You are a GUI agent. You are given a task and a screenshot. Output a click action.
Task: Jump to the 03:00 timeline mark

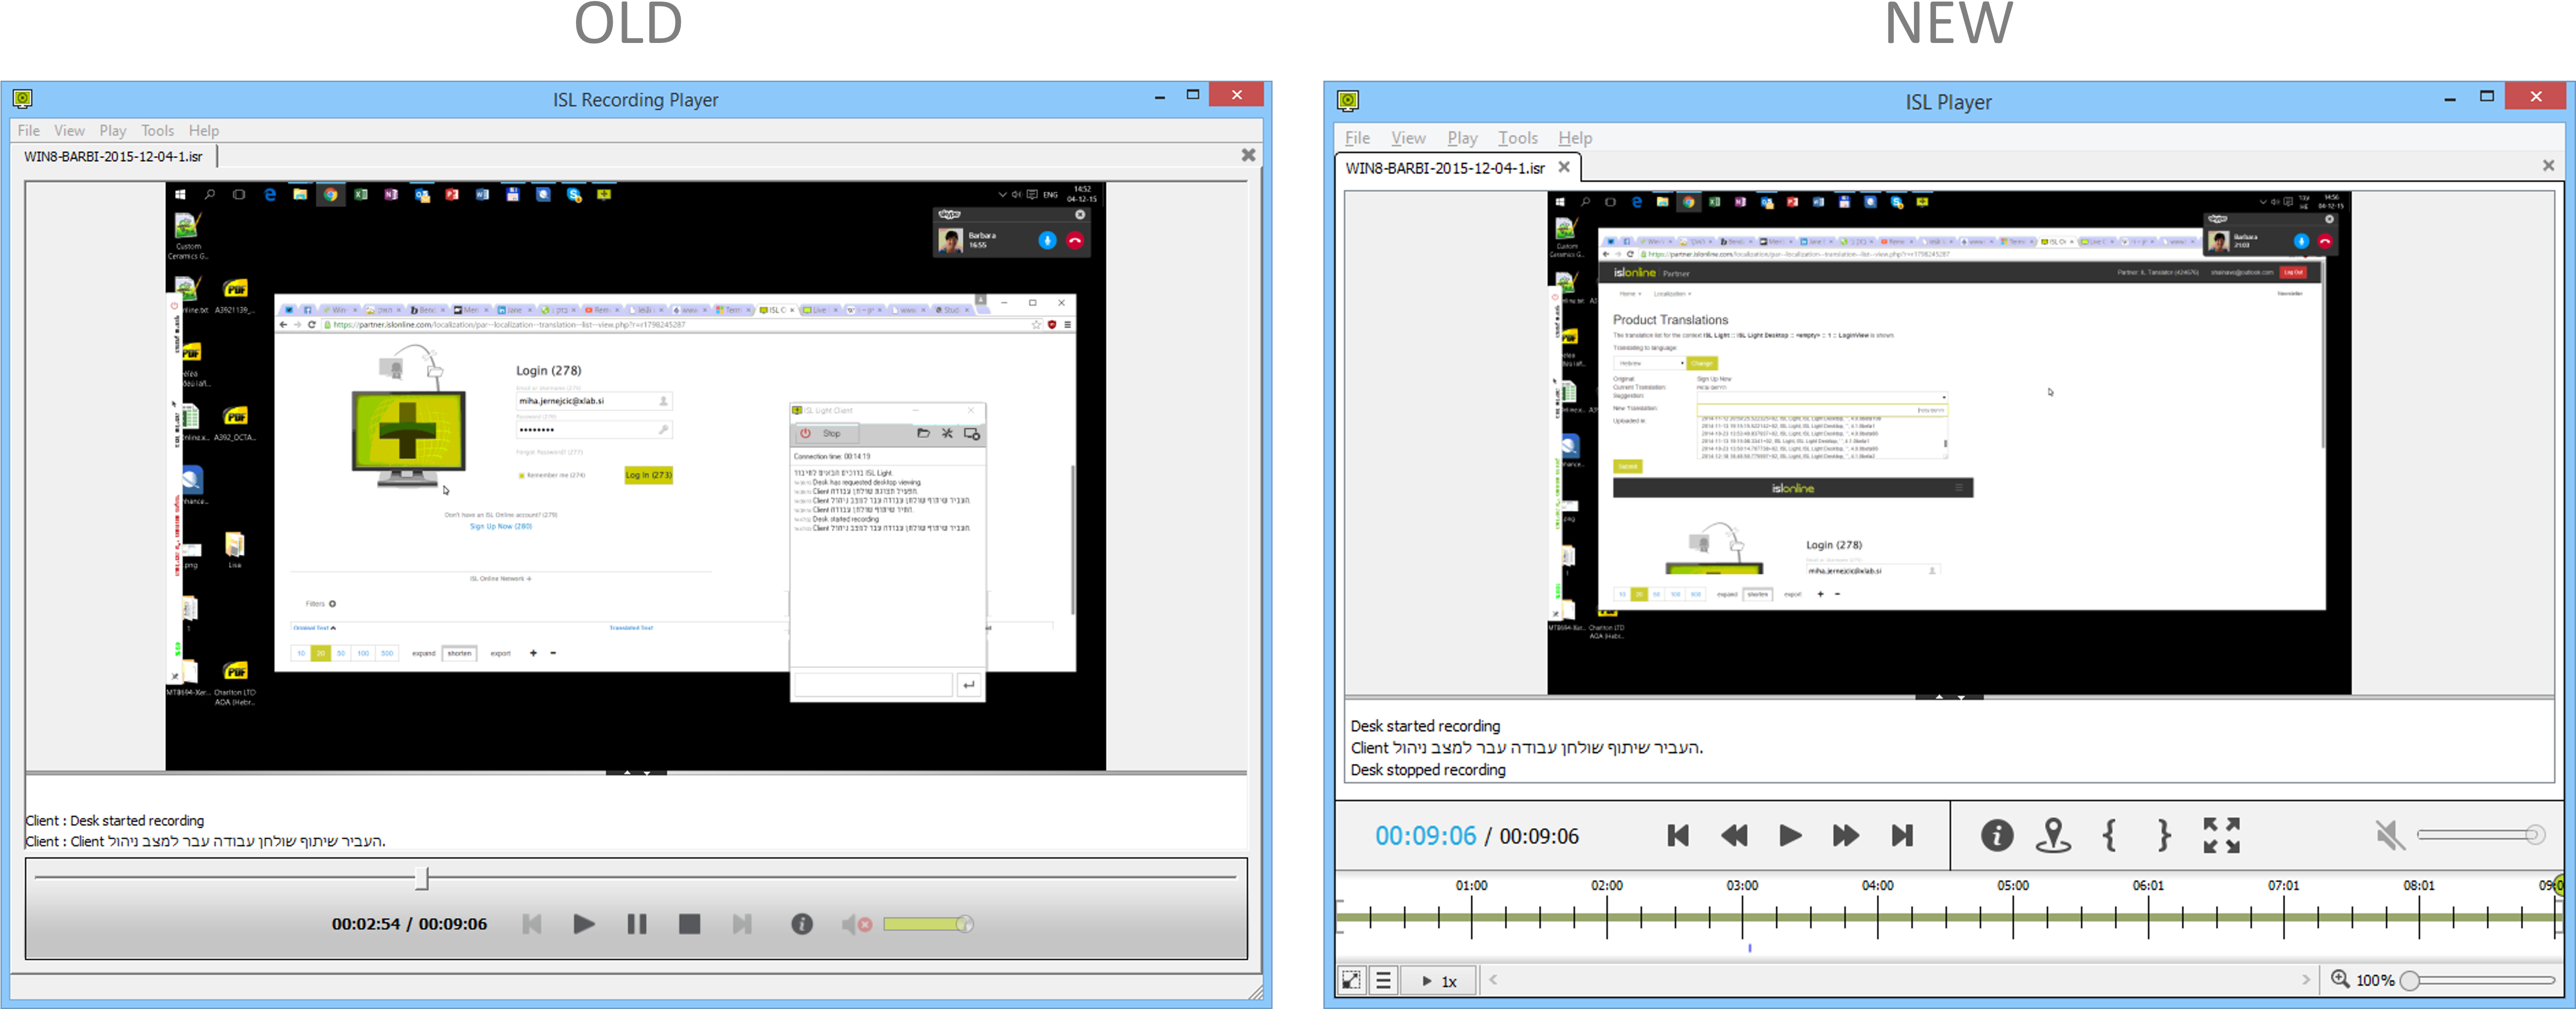click(x=1742, y=885)
